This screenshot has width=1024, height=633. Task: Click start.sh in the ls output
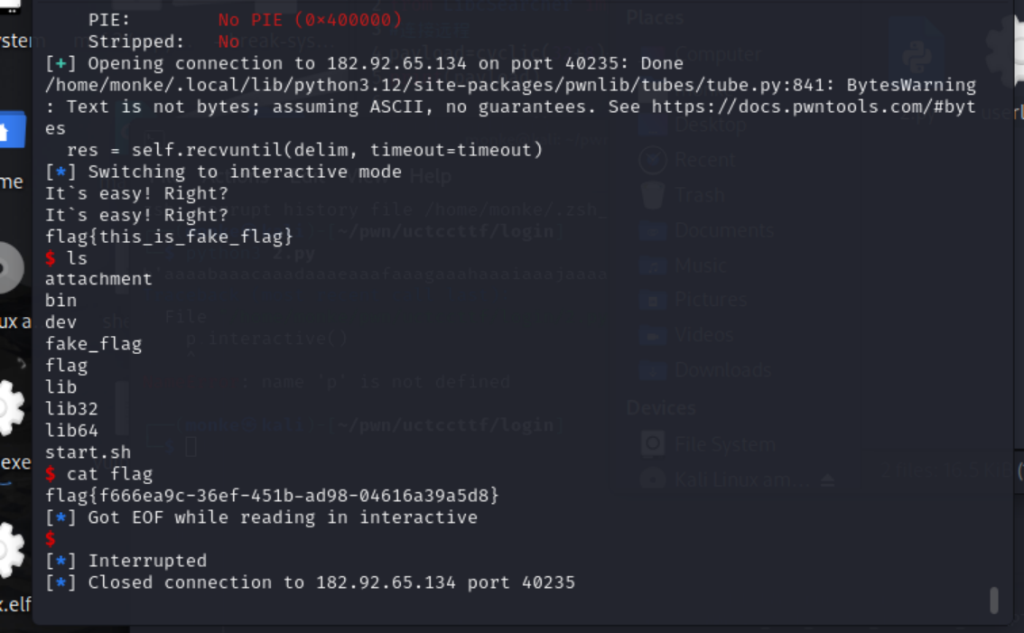(x=88, y=452)
